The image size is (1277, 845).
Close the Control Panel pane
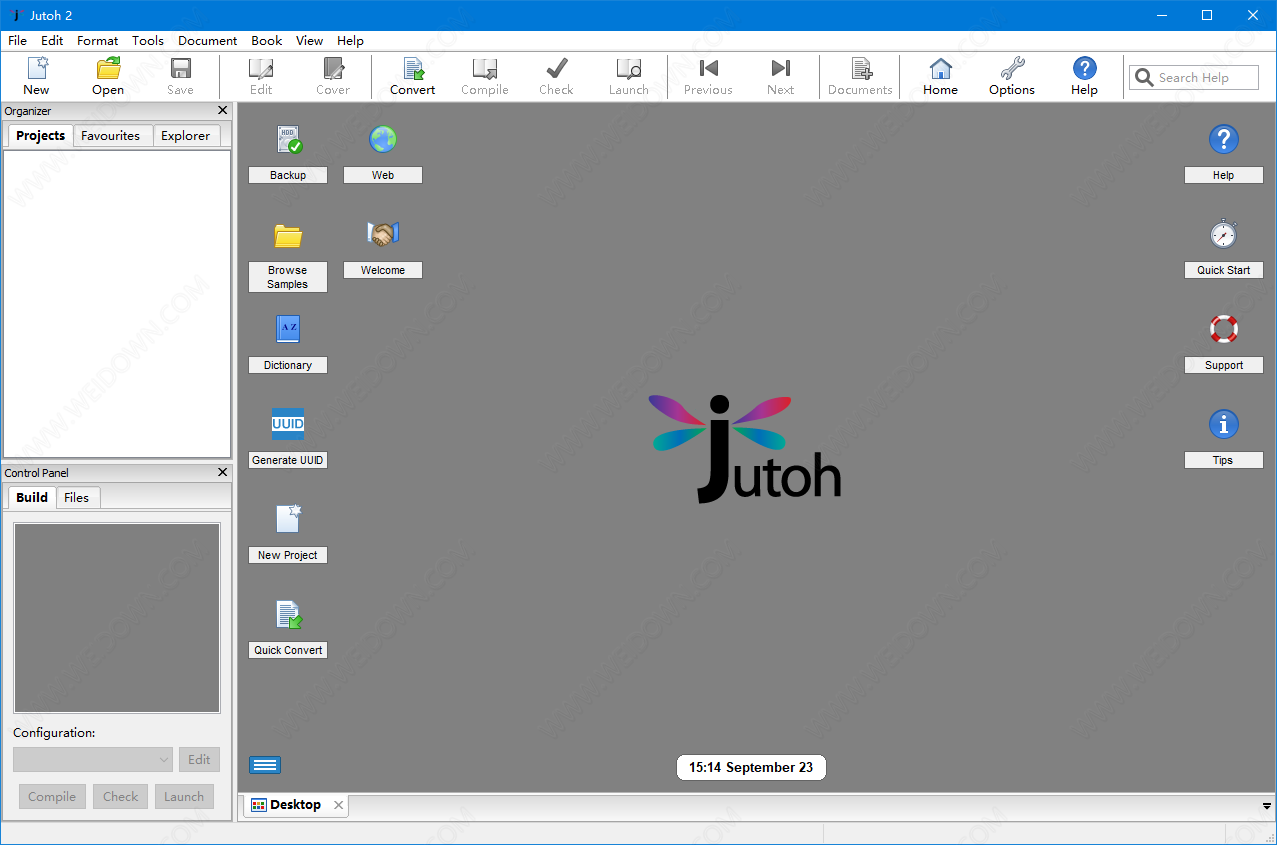point(223,472)
